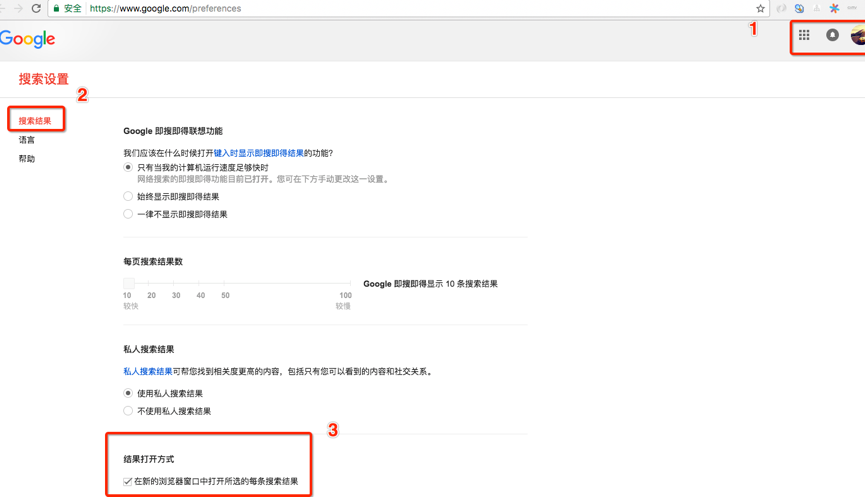The width and height of the screenshot is (865, 497).
Task: Click the 50 label on the slider
Action: [x=225, y=295]
